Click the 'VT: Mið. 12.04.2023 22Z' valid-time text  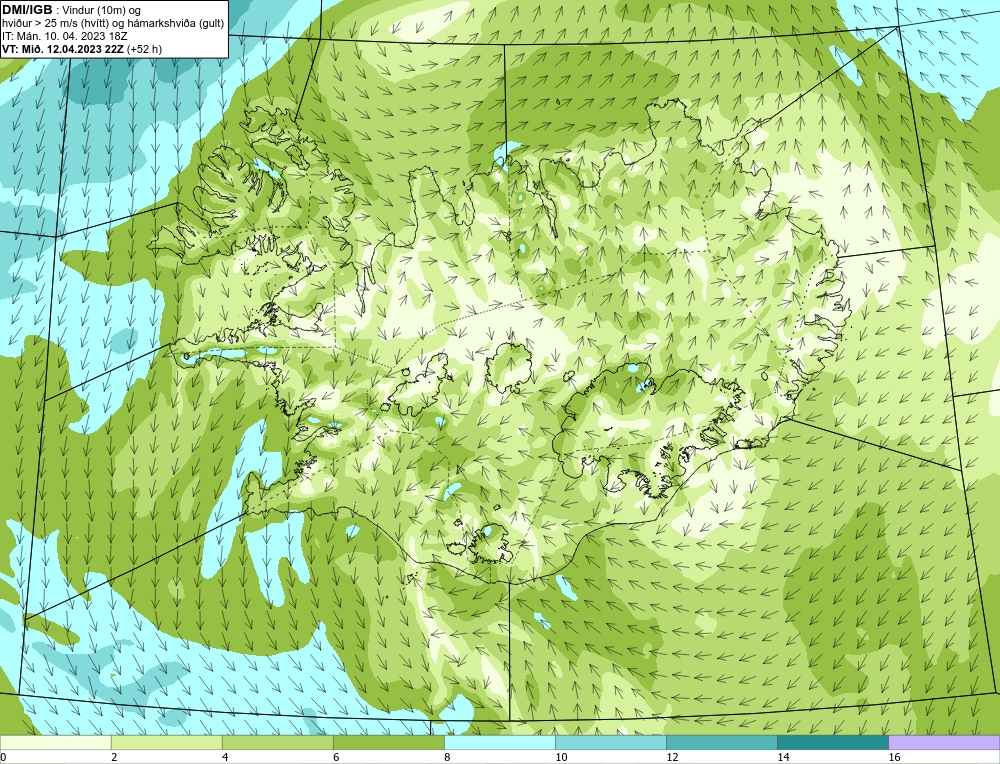(x=63, y=48)
